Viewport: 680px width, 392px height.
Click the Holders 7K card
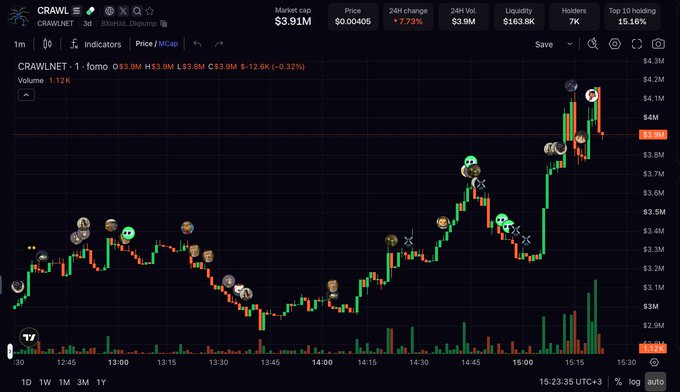[x=574, y=16]
